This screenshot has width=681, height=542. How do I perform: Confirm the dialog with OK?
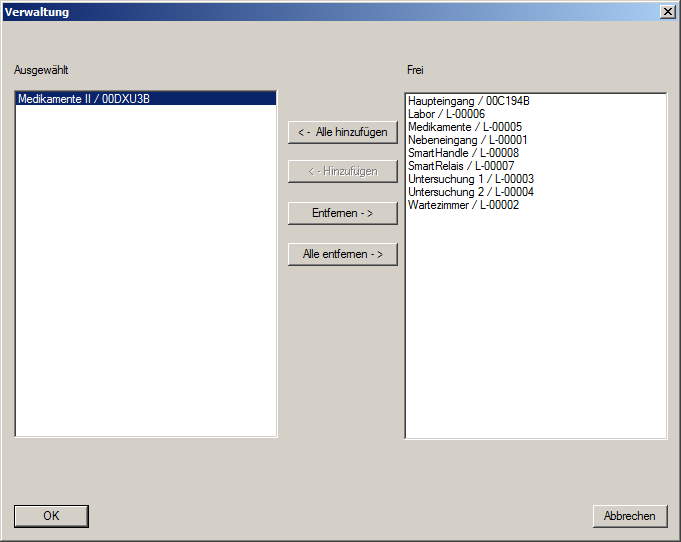[51, 516]
